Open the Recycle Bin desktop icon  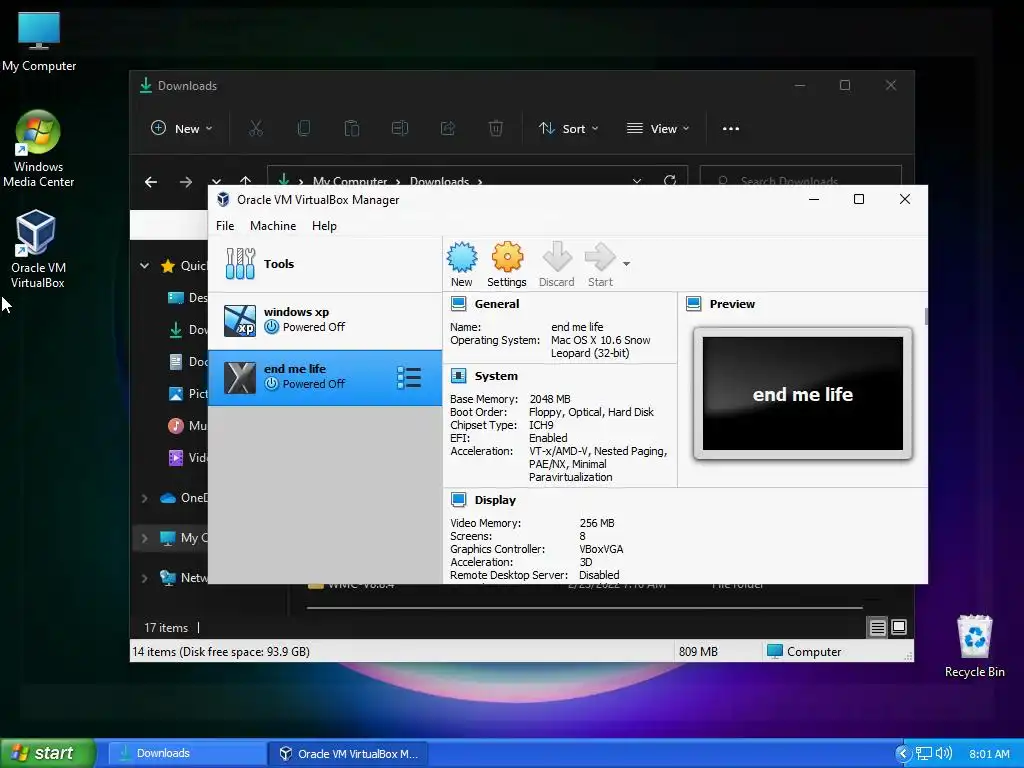974,647
